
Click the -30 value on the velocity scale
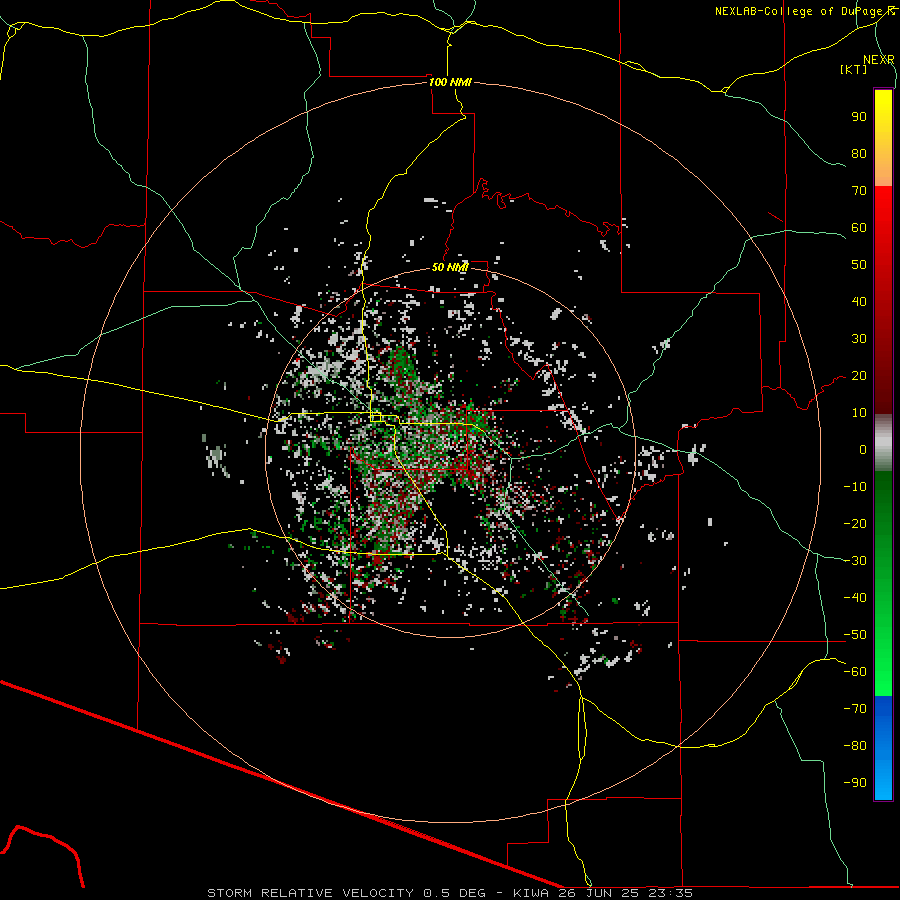point(855,561)
